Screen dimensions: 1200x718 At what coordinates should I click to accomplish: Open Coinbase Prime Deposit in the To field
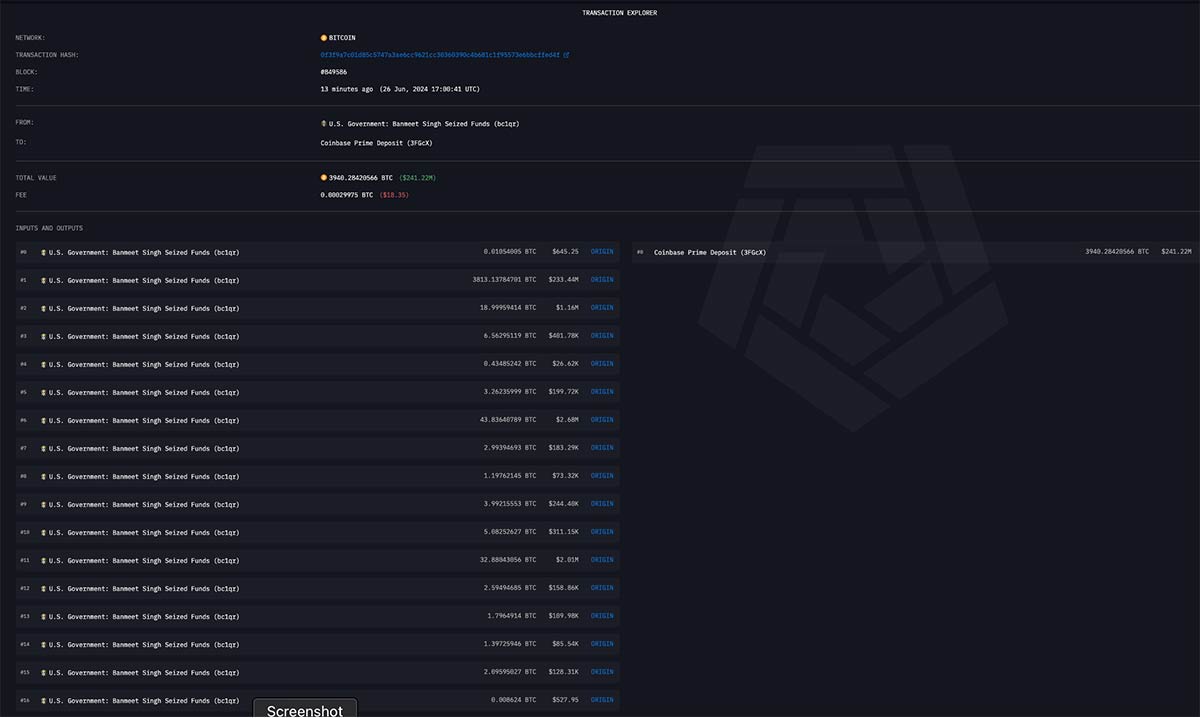tap(376, 143)
